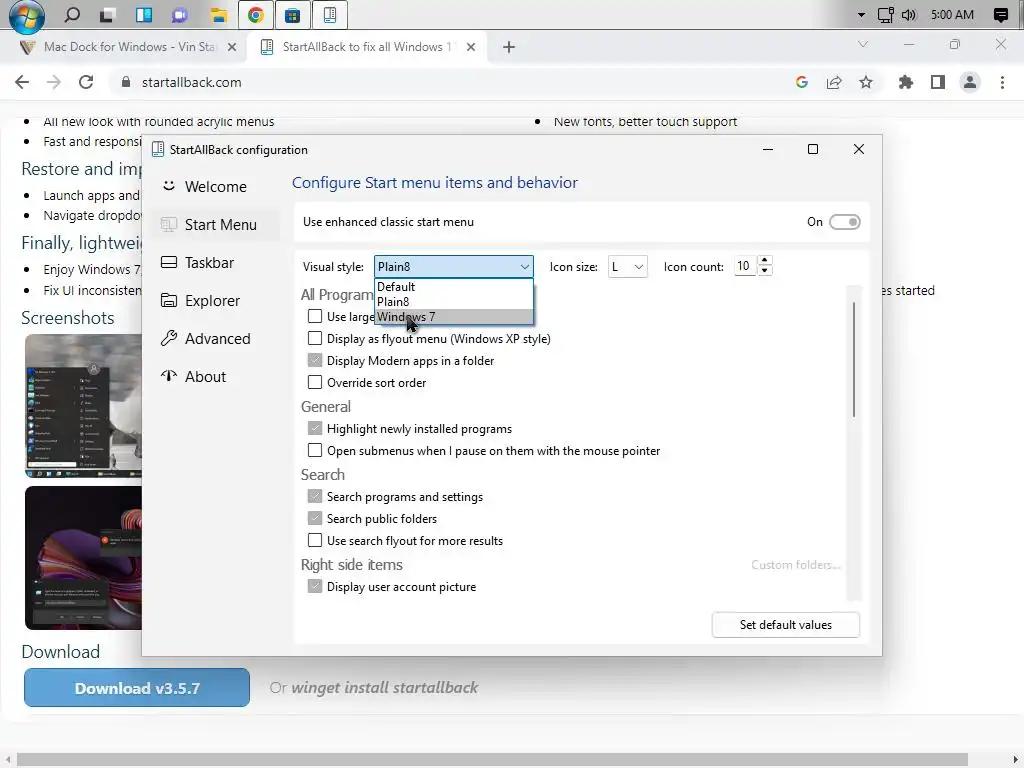Click the 5:00 AM clock
Image resolution: width=1024 pixels, height=768 pixels.
pos(952,14)
